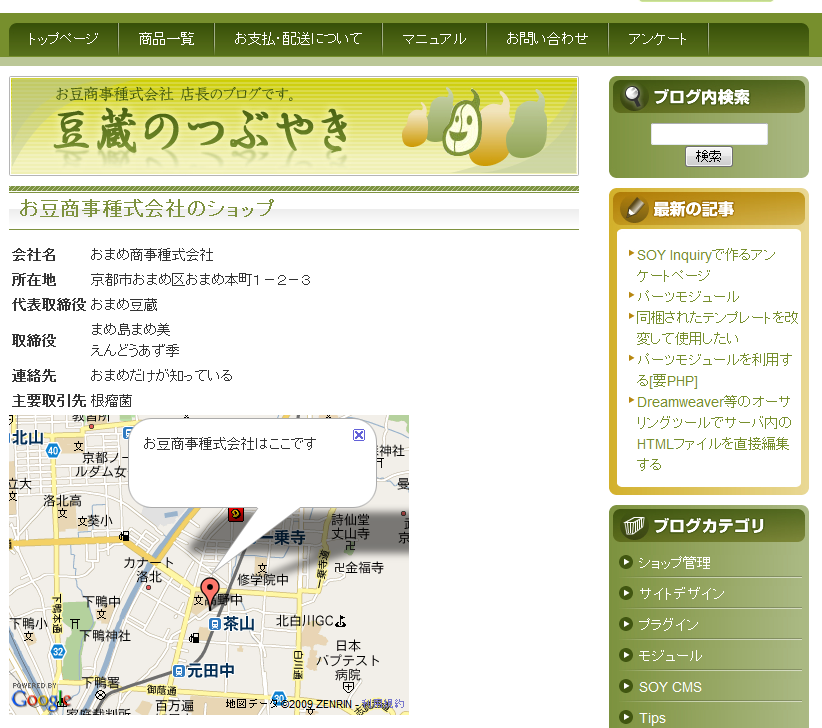Click the contact text おまめだけが知っている
The image size is (822, 728).
pyautogui.click(x=161, y=375)
